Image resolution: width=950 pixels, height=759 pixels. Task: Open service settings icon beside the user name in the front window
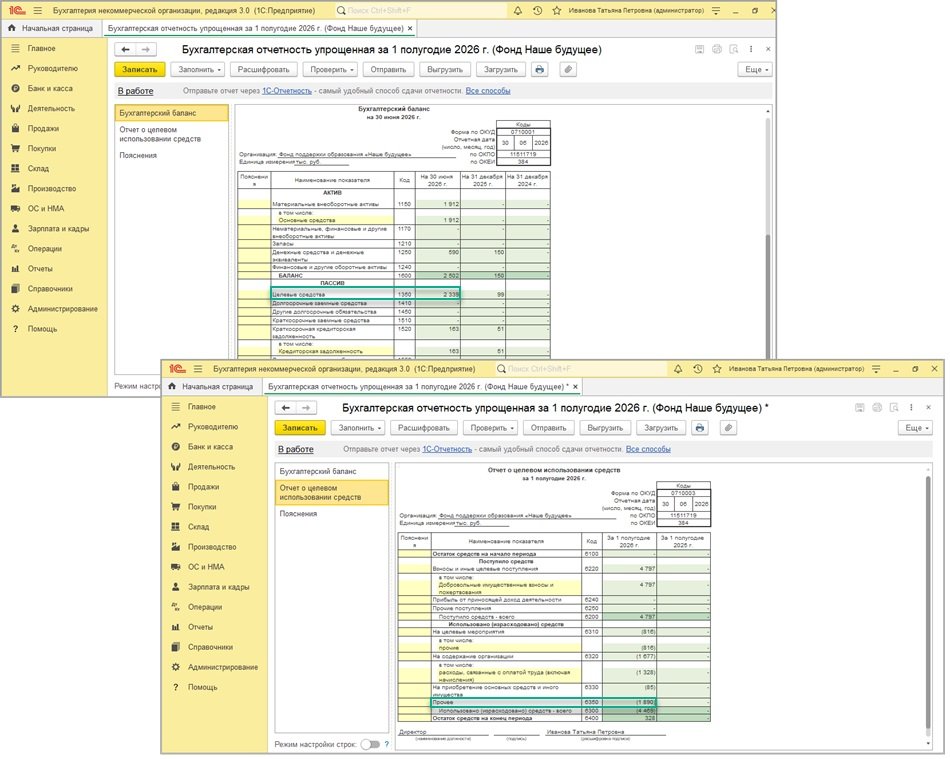[876, 369]
